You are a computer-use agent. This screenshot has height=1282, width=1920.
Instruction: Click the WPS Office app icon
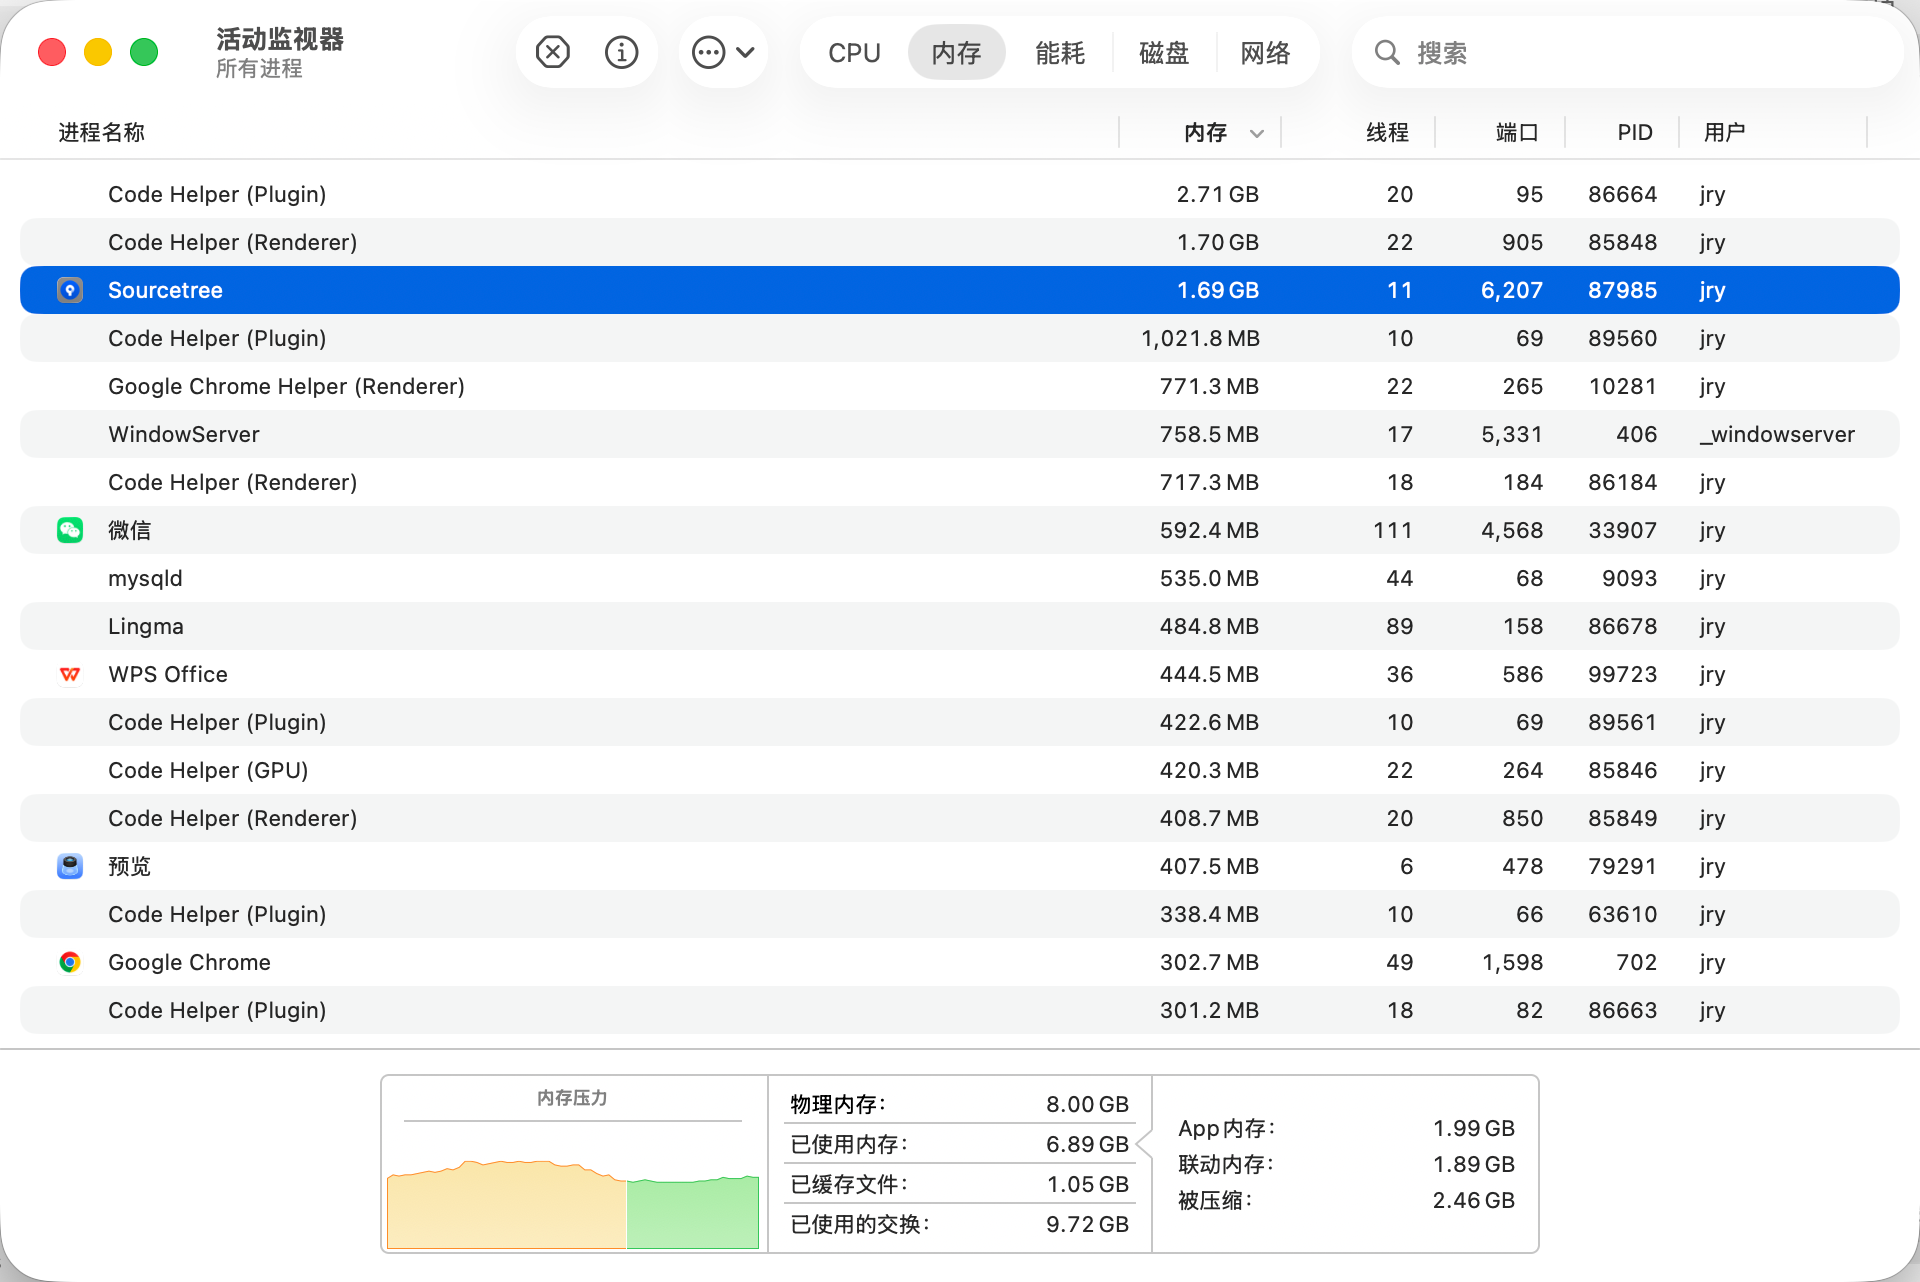coord(70,674)
